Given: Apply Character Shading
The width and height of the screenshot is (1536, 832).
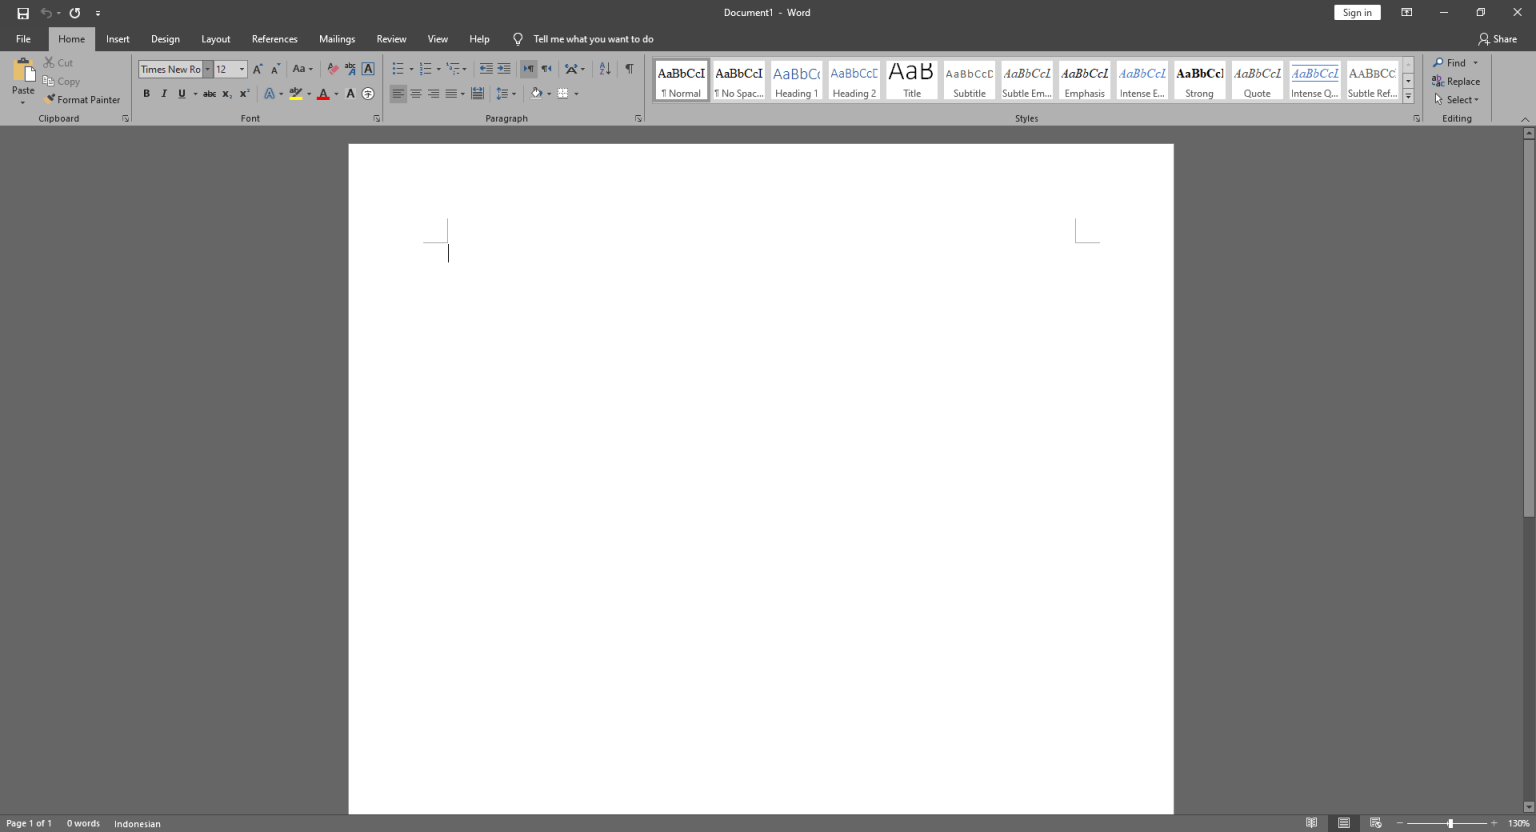Looking at the screenshot, I should (350, 94).
